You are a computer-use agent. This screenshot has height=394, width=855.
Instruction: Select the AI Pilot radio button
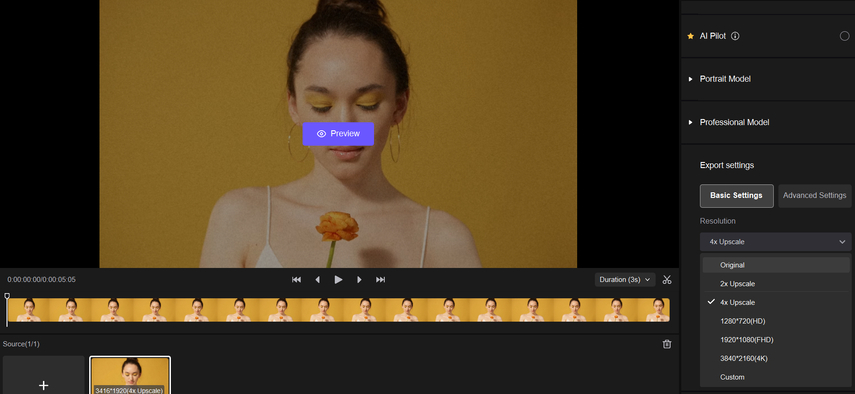(844, 36)
